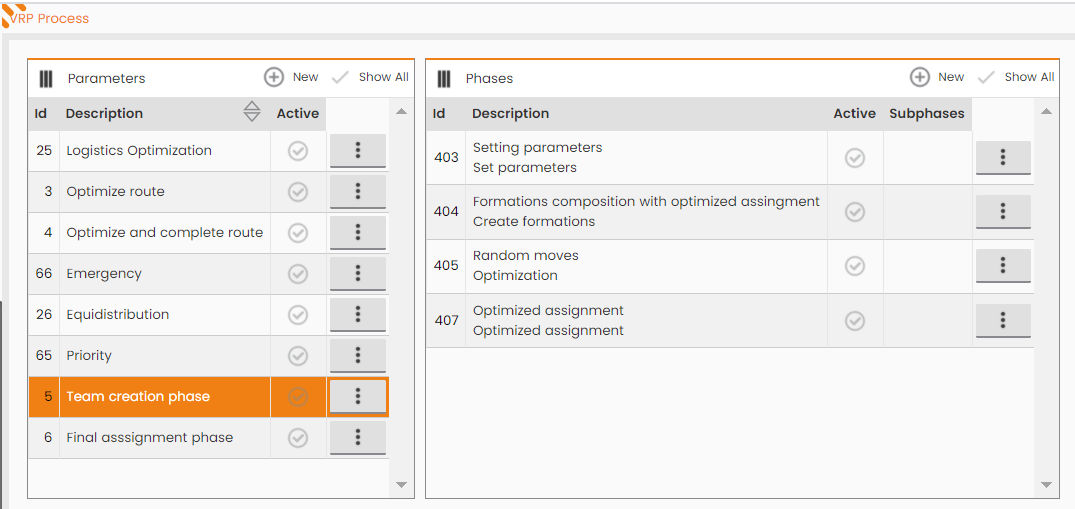This screenshot has height=509, width=1075.
Task: Toggle Active check for Formations composition phase
Action: click(x=854, y=212)
